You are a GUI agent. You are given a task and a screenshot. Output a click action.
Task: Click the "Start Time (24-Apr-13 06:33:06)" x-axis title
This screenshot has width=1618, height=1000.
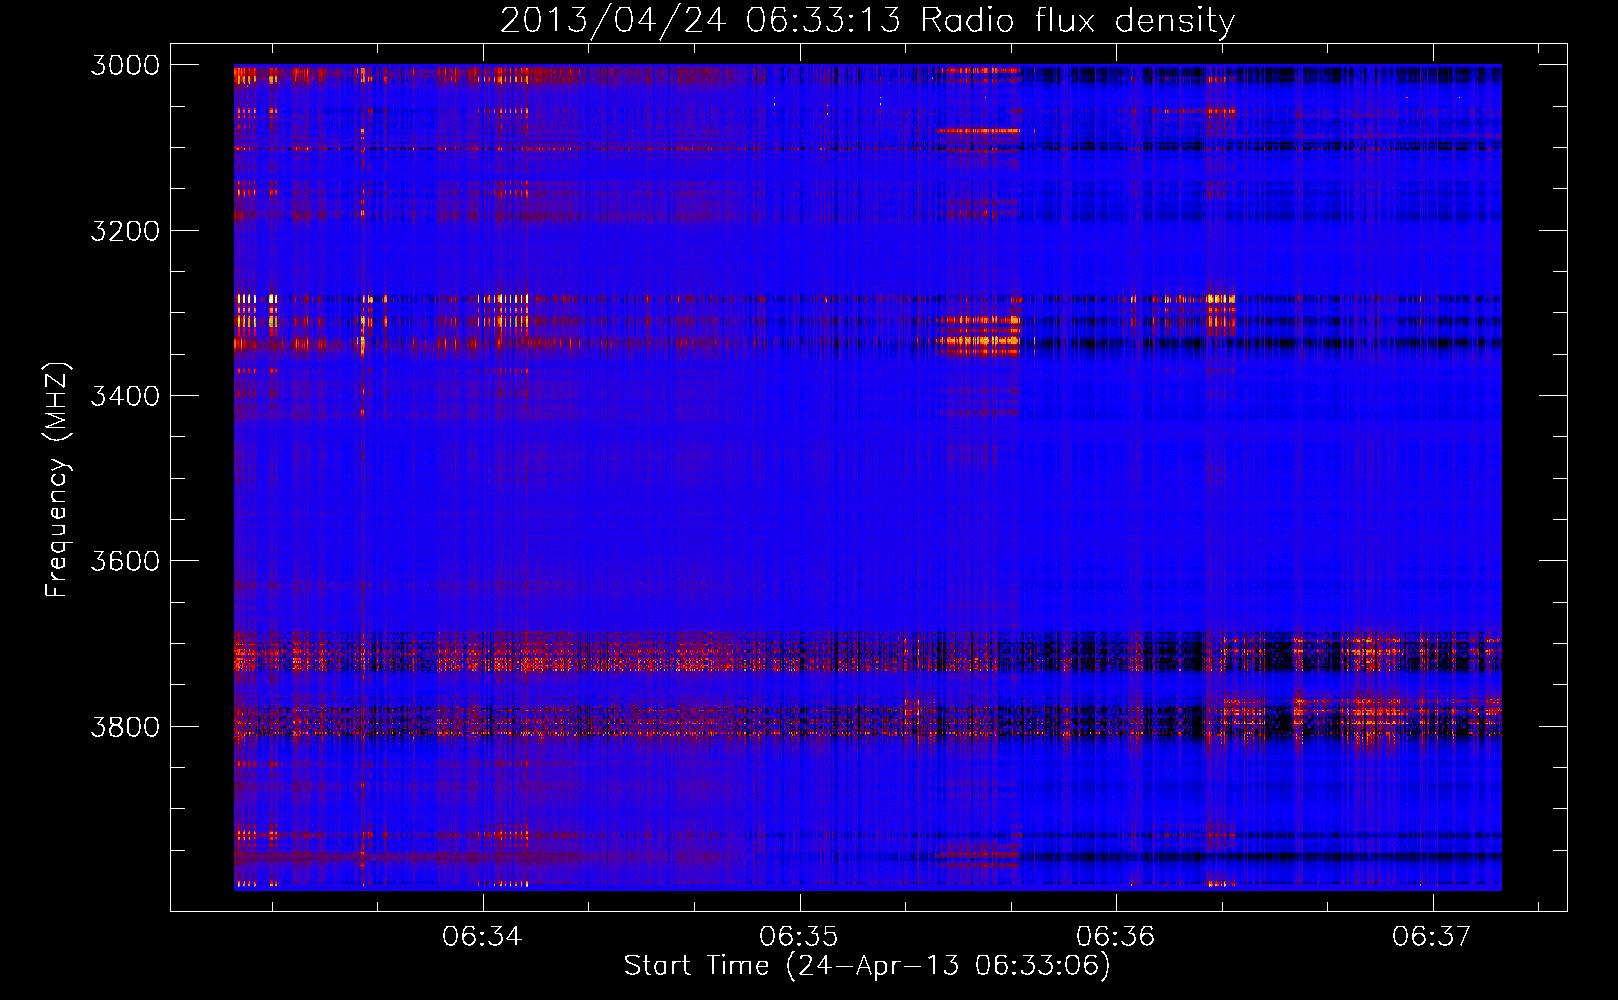(x=867, y=966)
